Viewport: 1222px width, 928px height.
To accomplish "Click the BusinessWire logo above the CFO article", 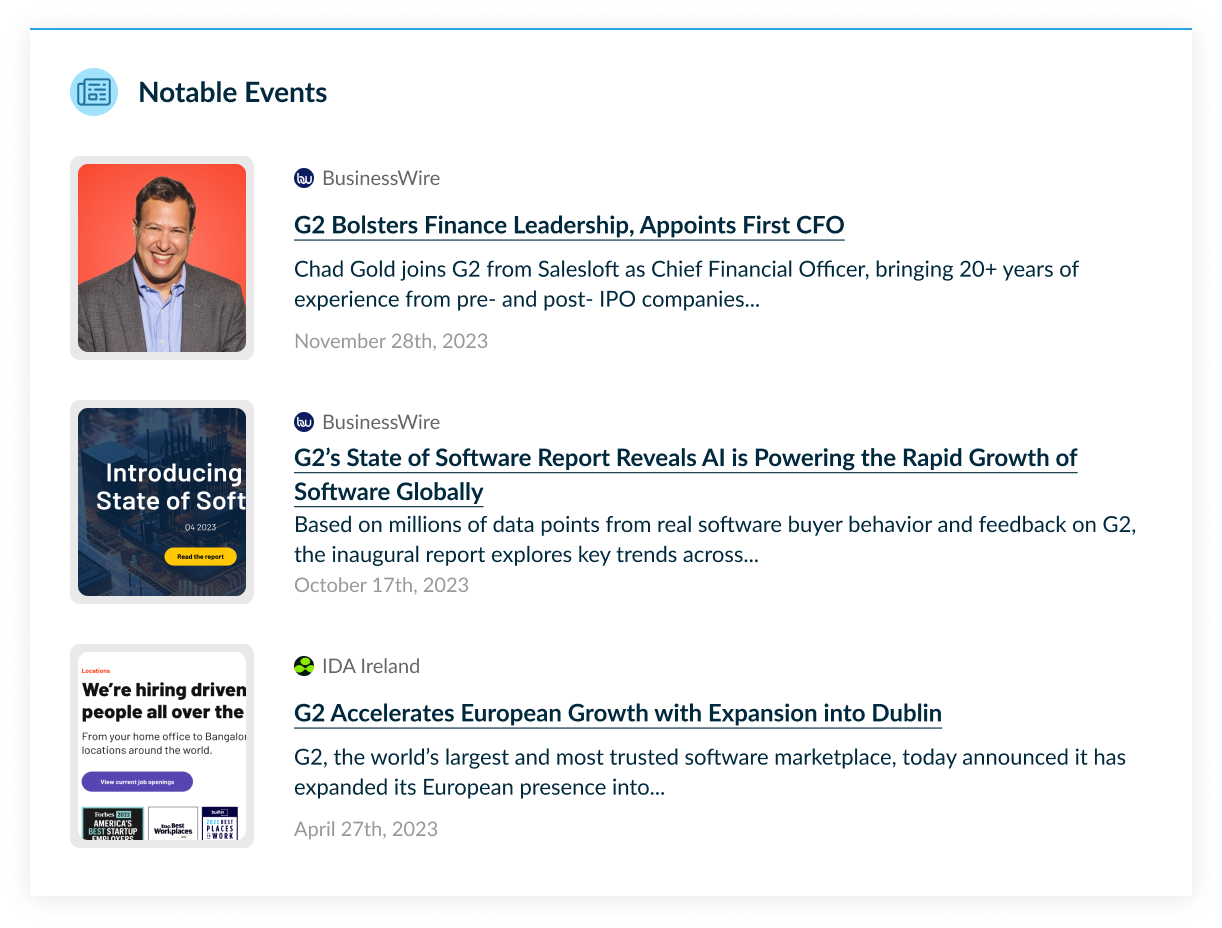I will (x=304, y=178).
